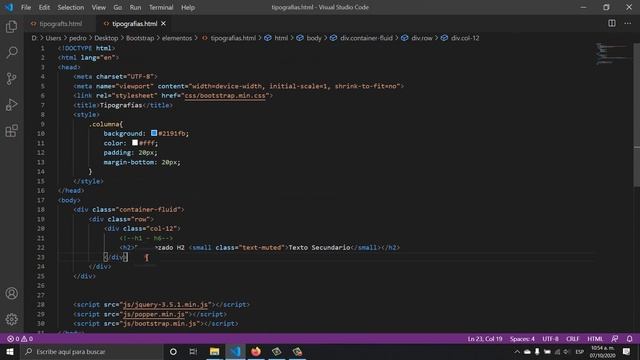Expand the Desktop breadcrumb

coord(106,38)
